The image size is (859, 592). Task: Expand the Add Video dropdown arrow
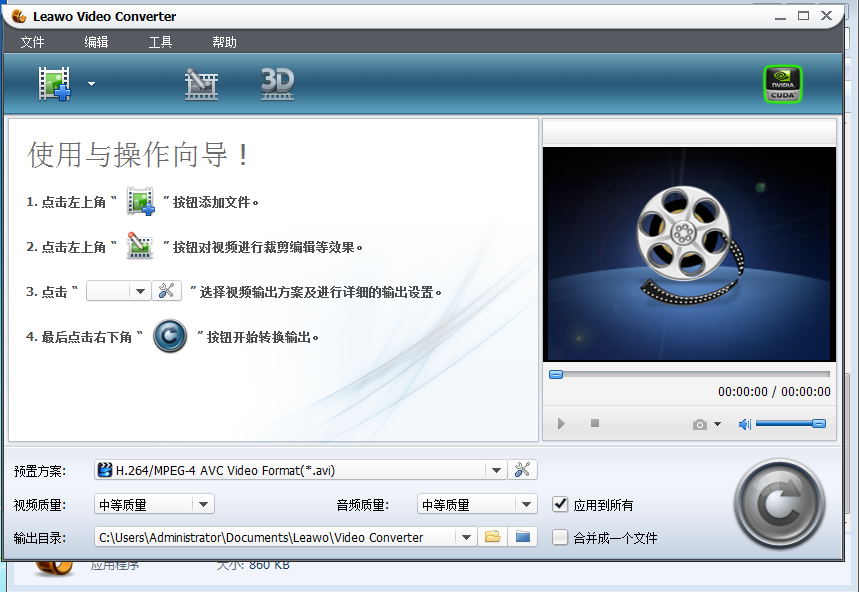click(x=91, y=84)
